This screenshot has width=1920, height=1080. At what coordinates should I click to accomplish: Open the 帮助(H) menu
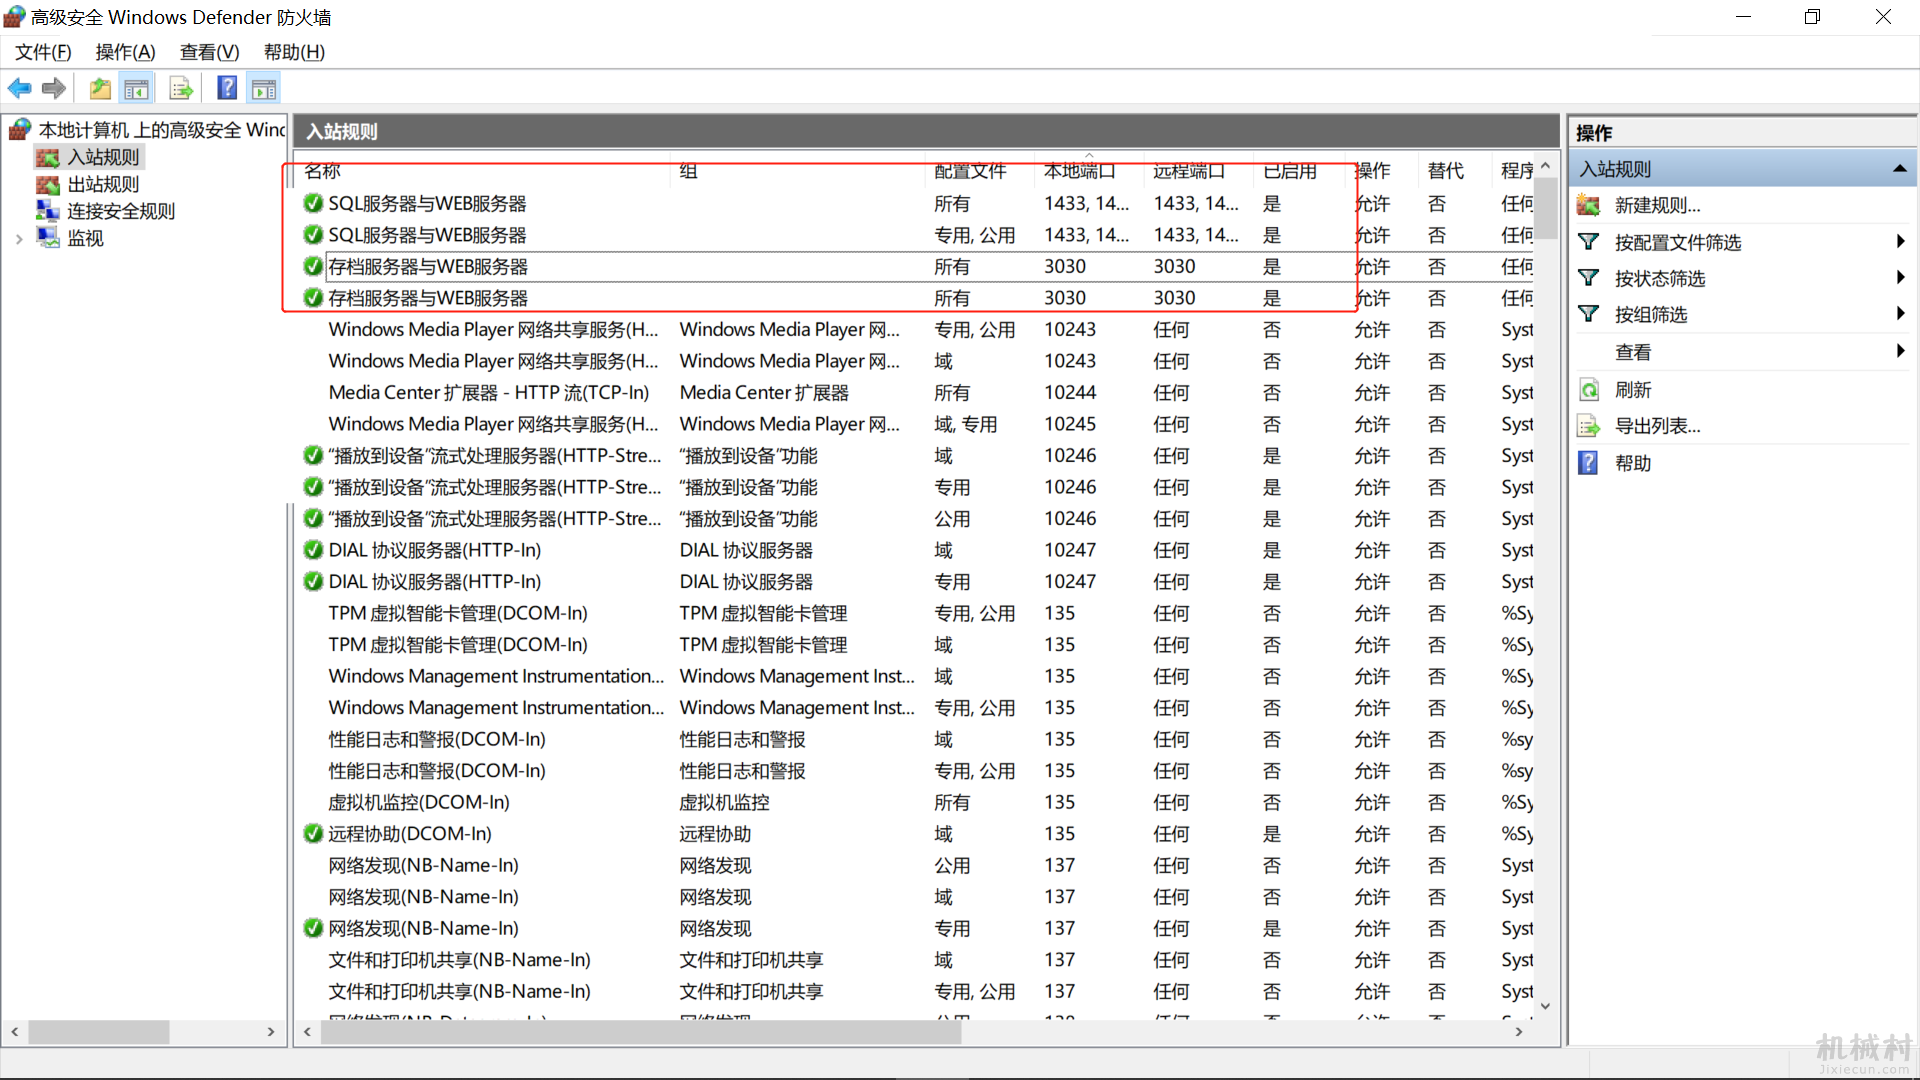click(294, 53)
